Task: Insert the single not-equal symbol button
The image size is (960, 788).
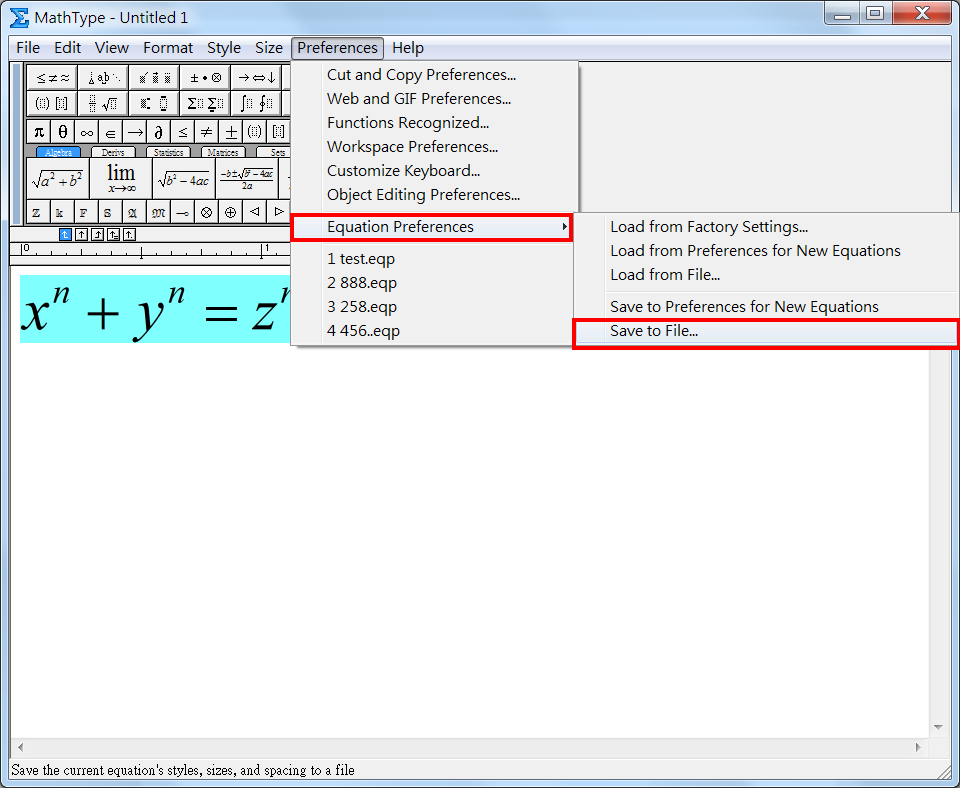Action: [206, 132]
